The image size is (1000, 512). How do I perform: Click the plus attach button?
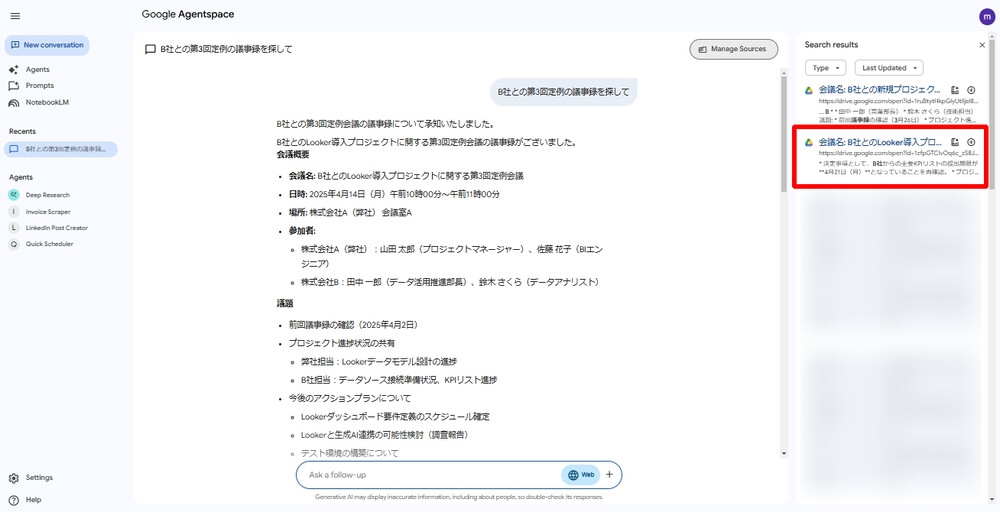(x=609, y=475)
